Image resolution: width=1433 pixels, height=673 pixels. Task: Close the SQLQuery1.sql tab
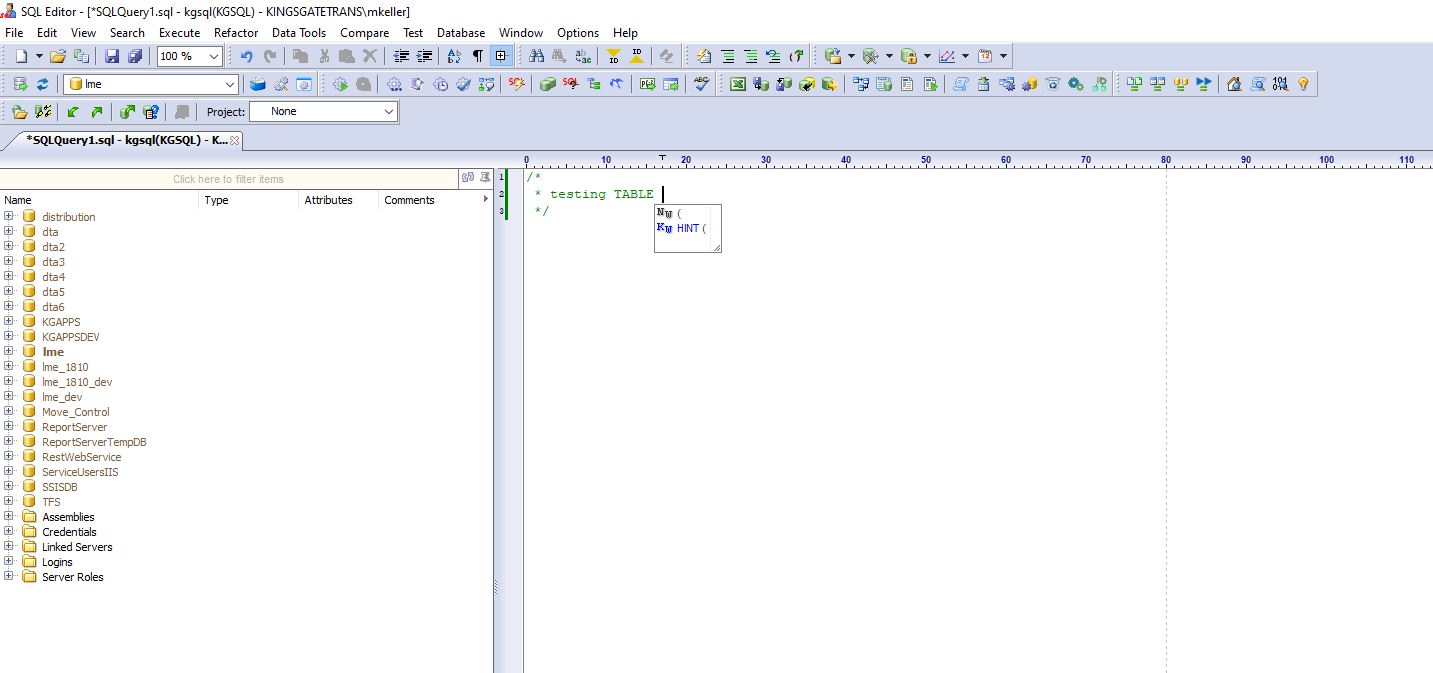click(235, 141)
